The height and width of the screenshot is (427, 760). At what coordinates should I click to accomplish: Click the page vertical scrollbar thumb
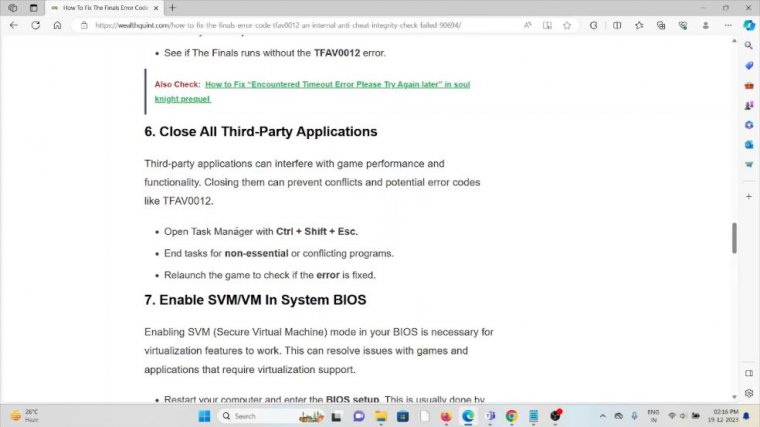(x=734, y=237)
